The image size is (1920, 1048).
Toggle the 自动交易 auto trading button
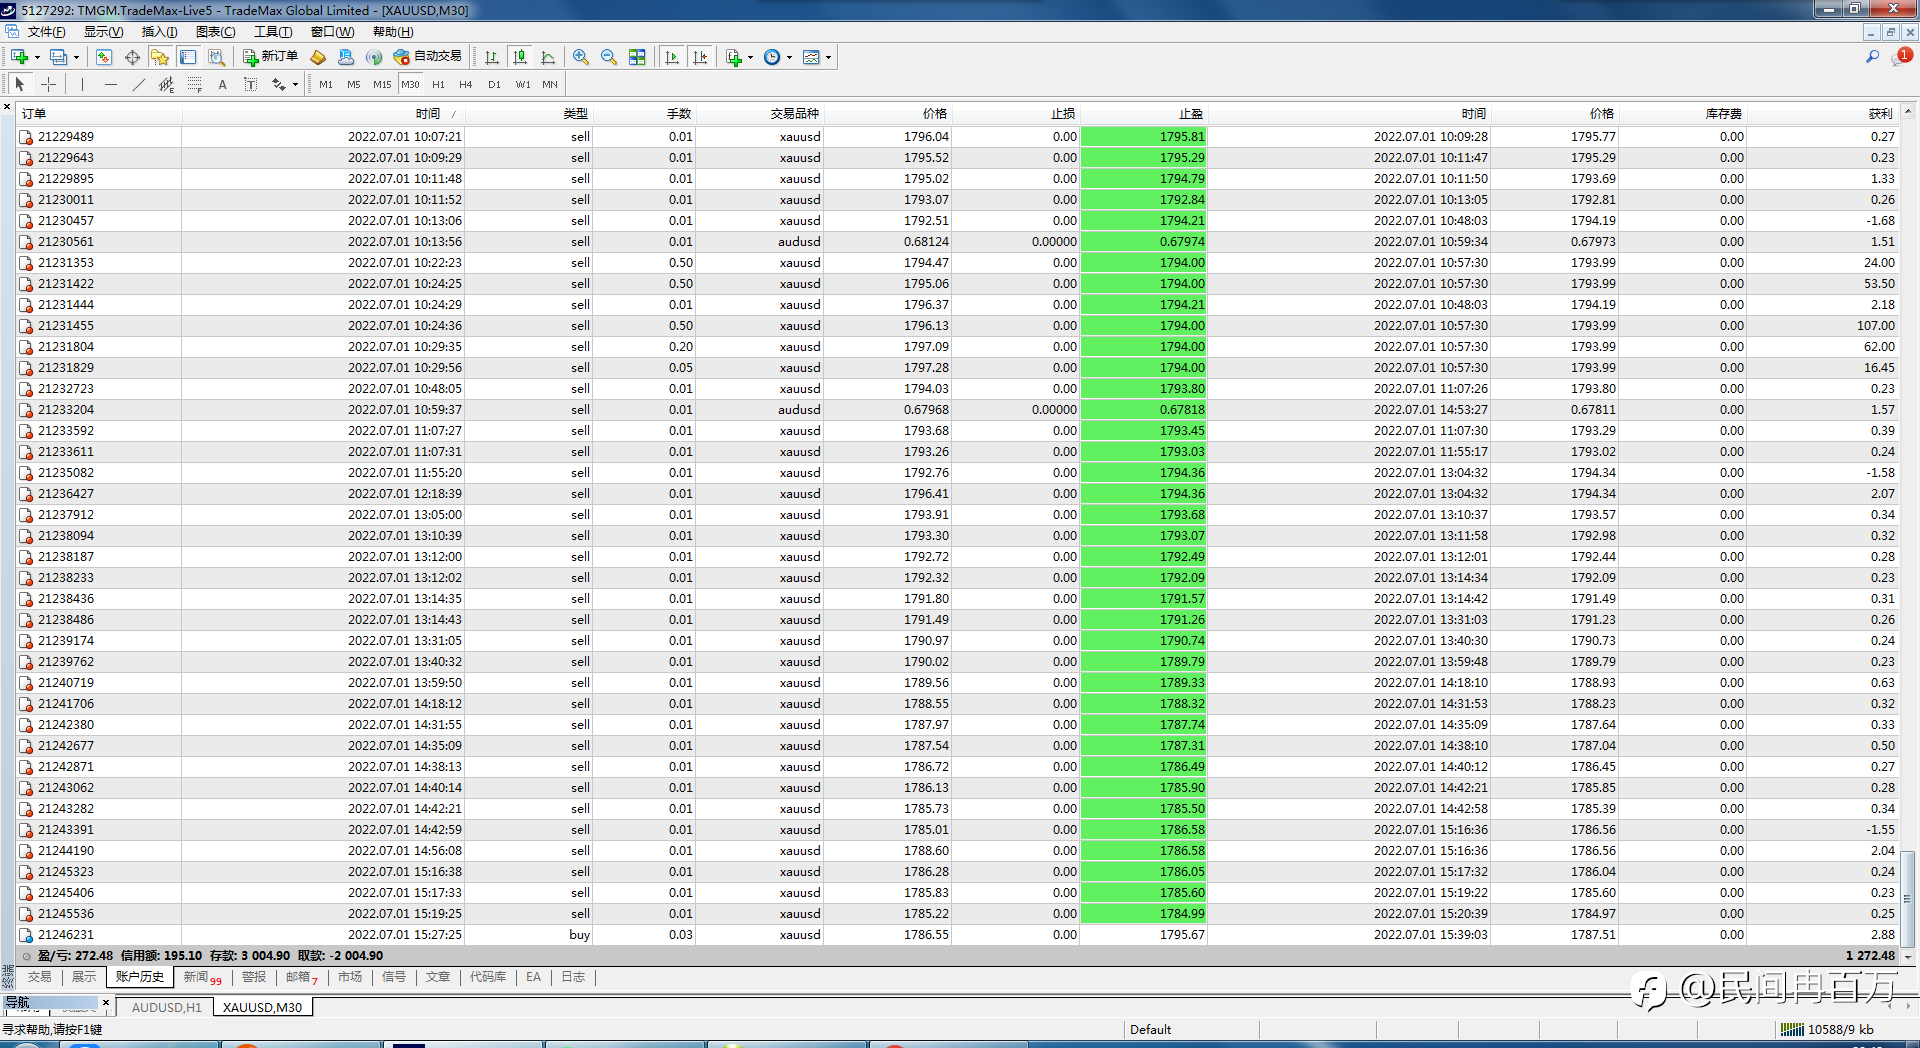[x=428, y=57]
